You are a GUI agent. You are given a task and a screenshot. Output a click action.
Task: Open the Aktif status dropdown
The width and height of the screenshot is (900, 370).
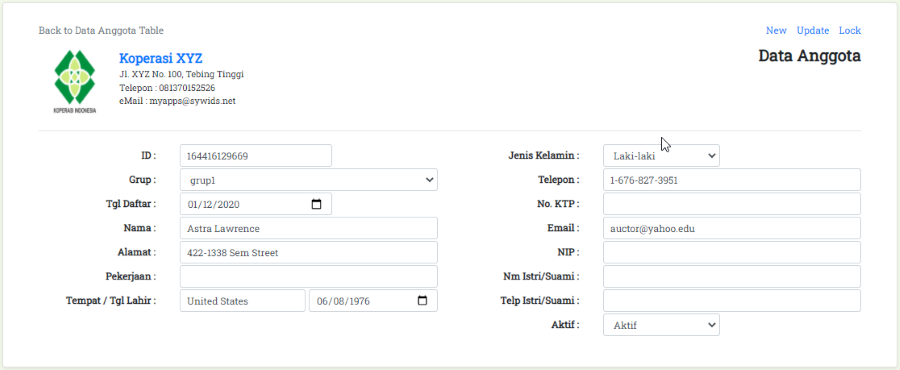click(x=661, y=325)
